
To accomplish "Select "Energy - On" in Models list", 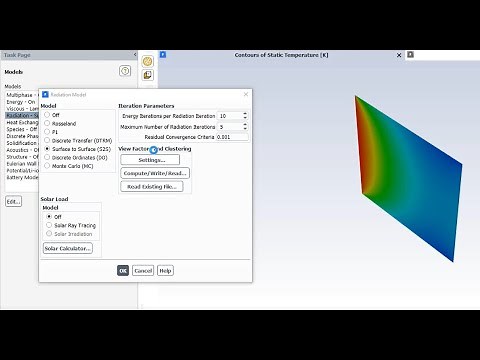I will [22, 102].
